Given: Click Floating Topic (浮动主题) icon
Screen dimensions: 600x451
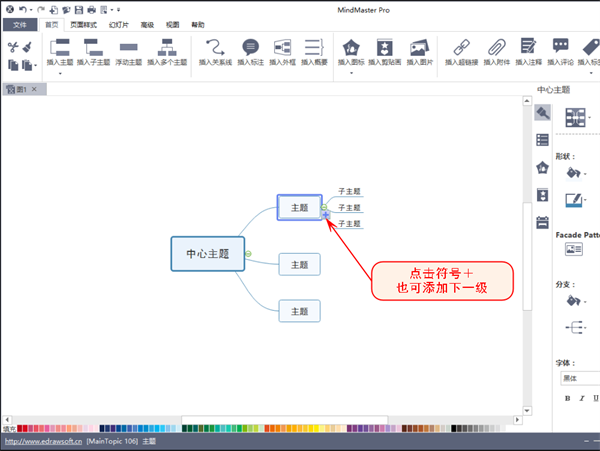Looking at the screenshot, I should click(128, 47).
